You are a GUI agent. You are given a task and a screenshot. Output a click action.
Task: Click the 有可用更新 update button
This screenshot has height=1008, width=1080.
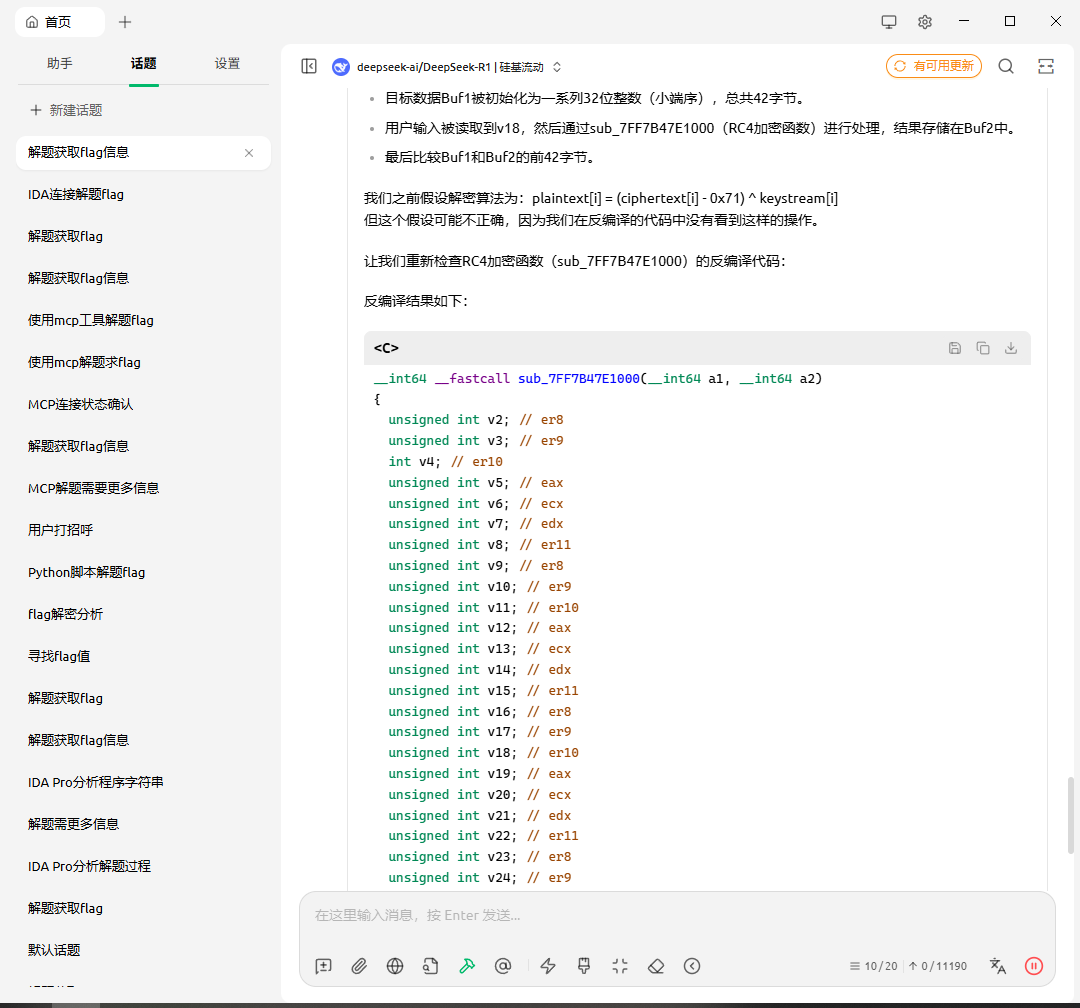[934, 66]
